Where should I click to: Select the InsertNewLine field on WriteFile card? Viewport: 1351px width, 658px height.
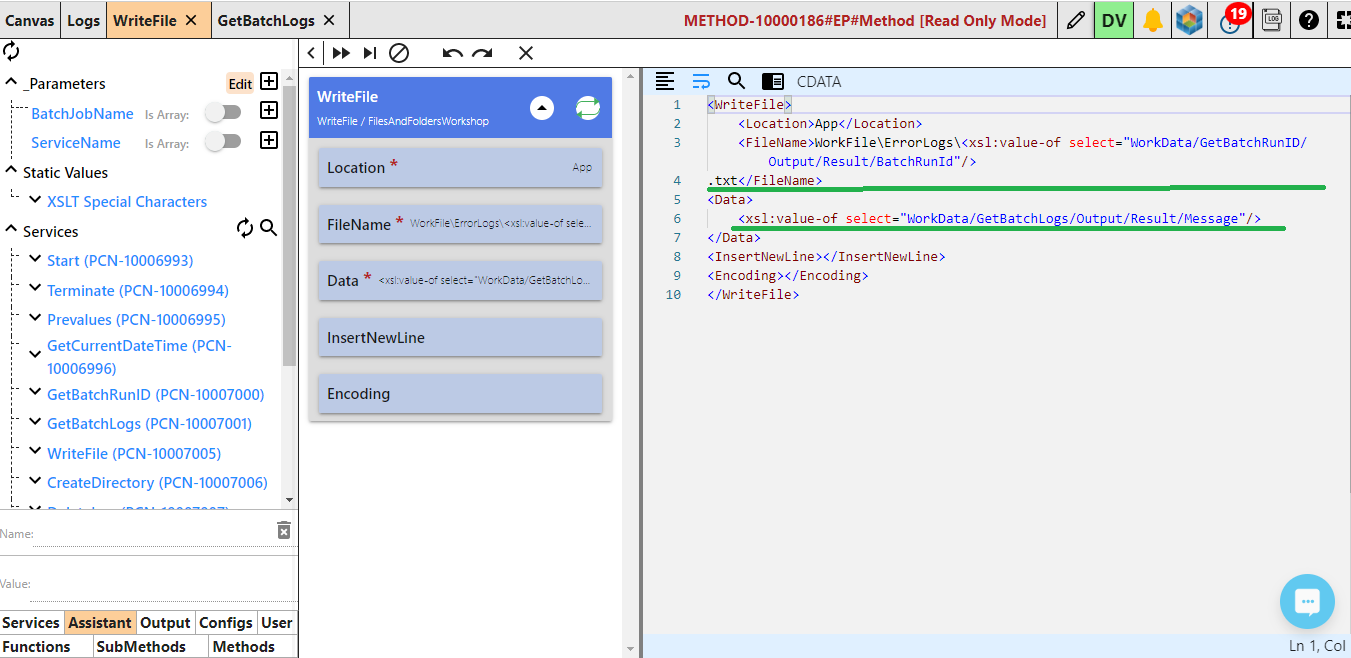460,337
